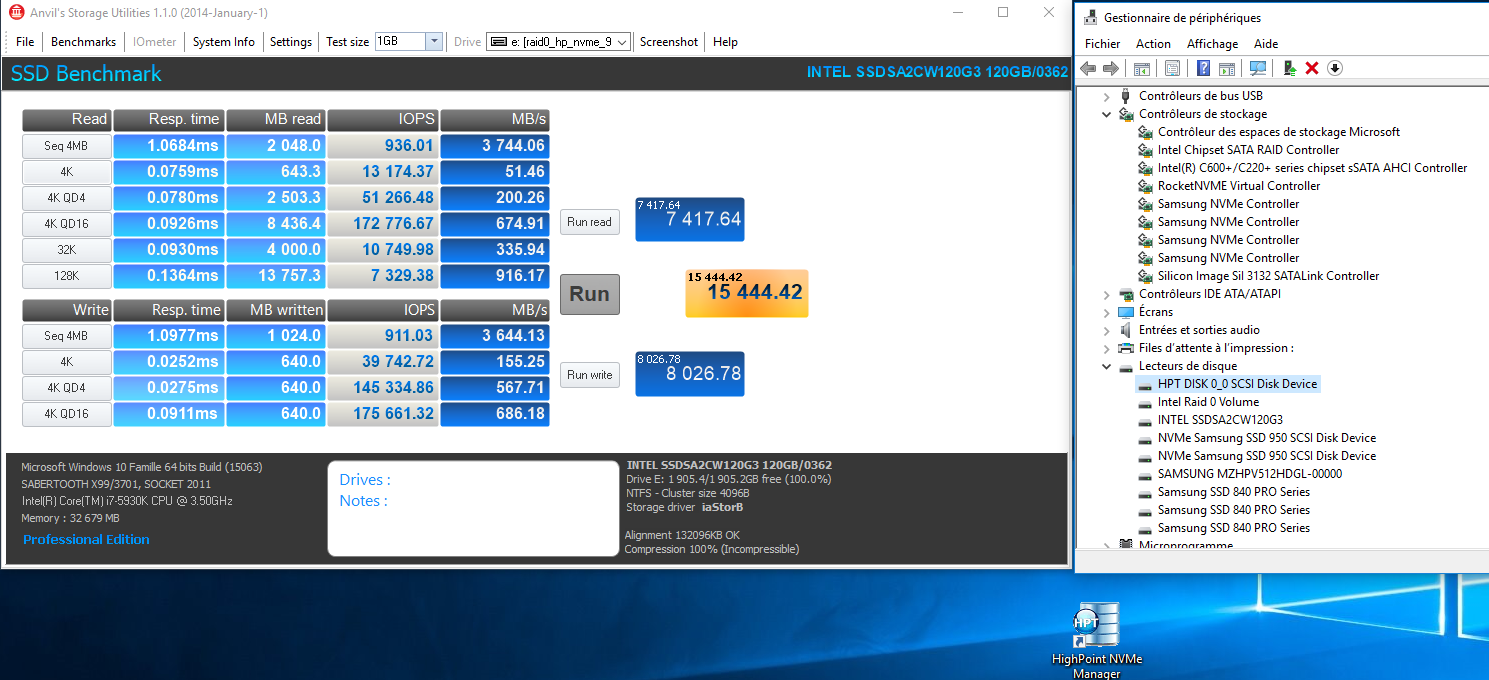
Task: Open Affichage menu in Device Manager
Action: coord(1212,44)
